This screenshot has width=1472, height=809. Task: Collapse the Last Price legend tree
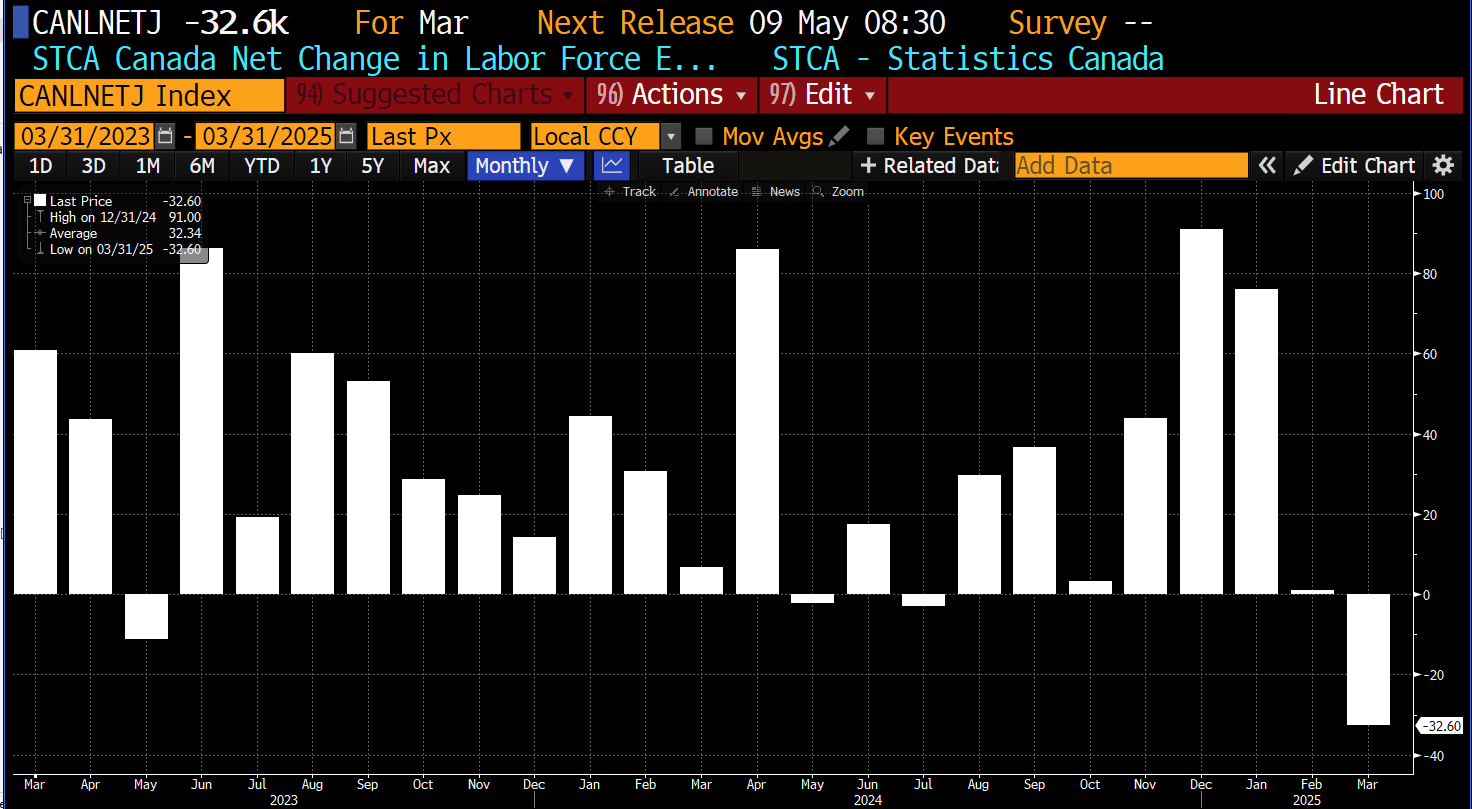point(27,201)
